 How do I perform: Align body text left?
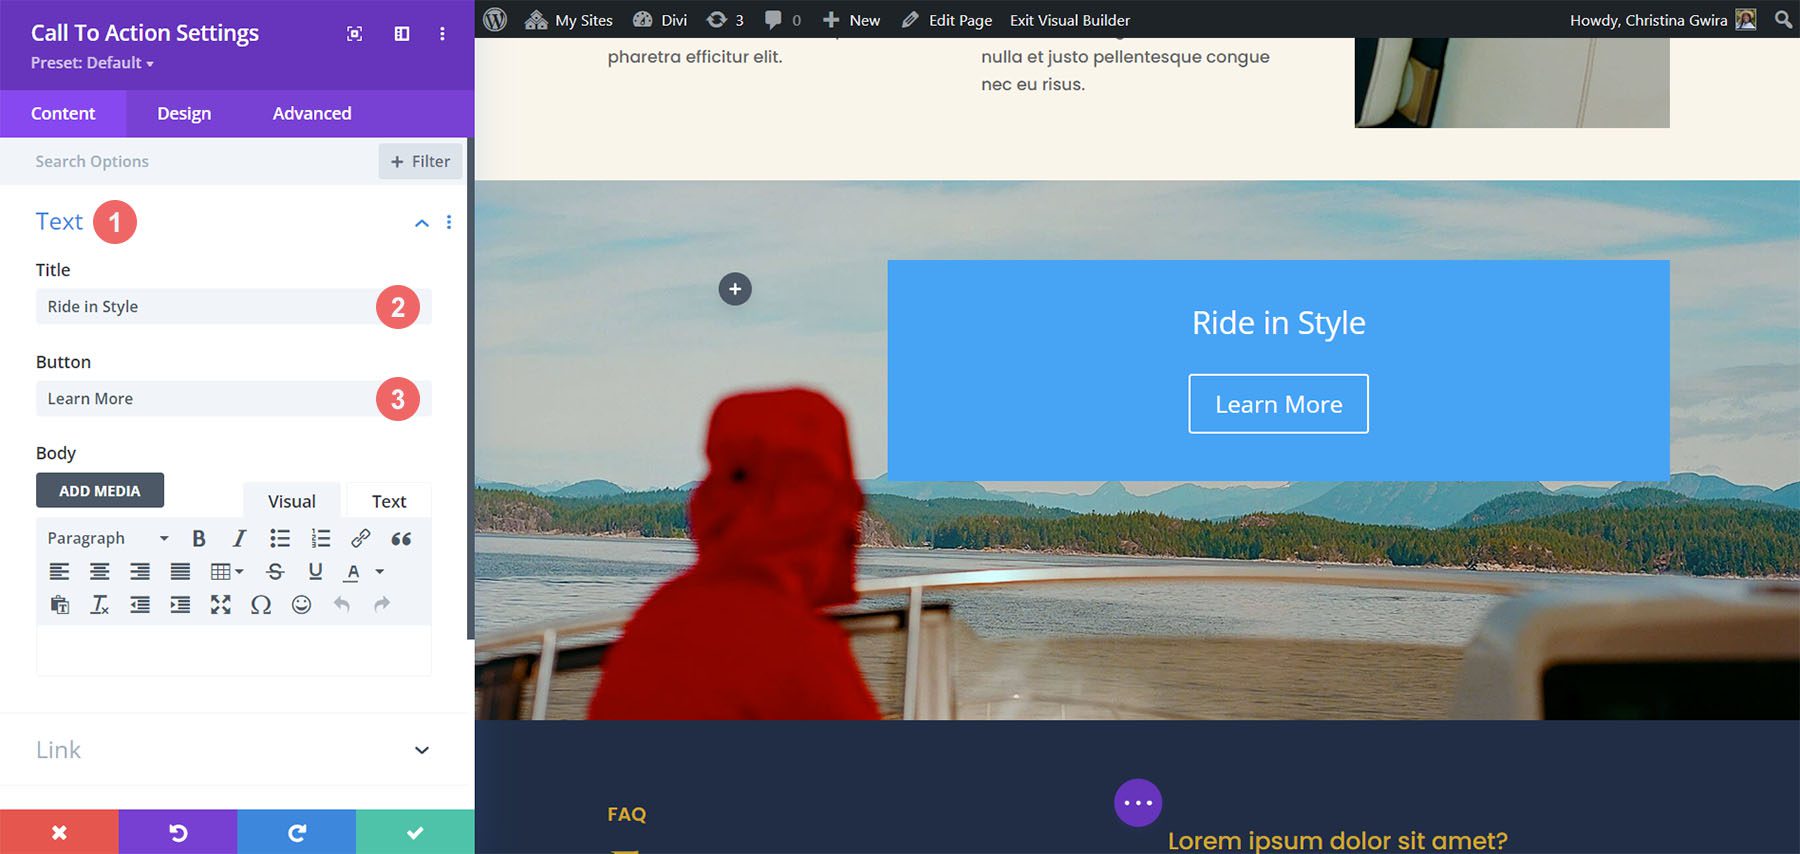[60, 571]
